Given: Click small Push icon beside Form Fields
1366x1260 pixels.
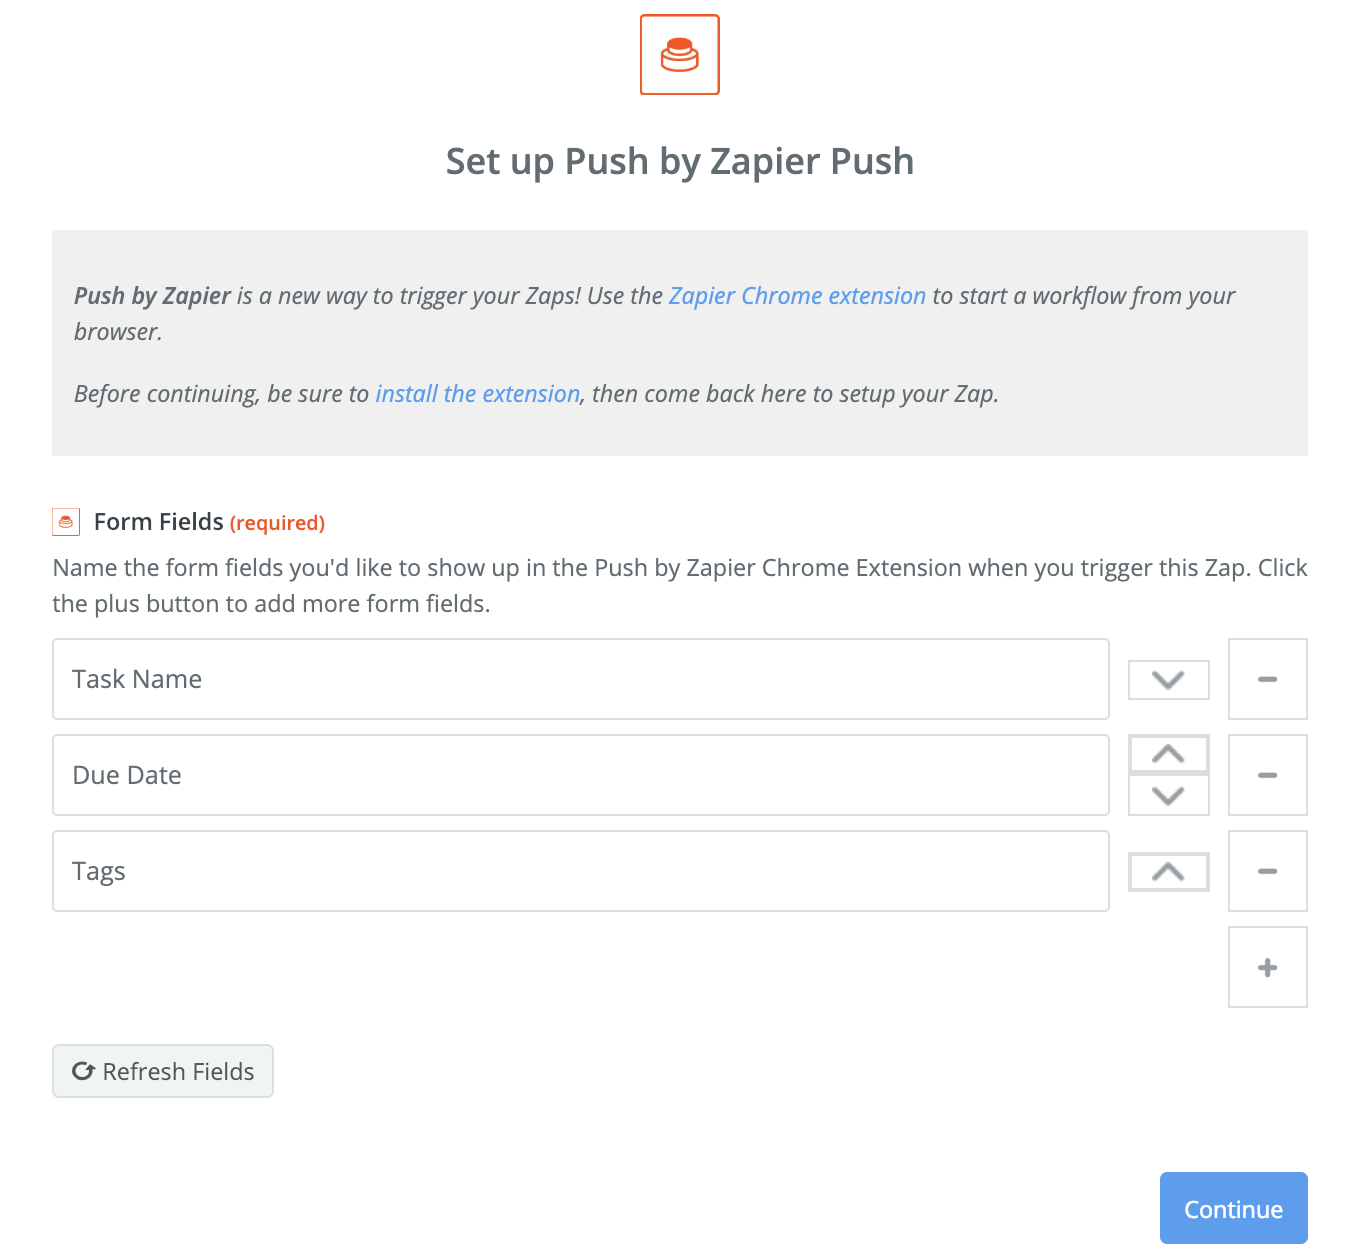Looking at the screenshot, I should tap(66, 522).
